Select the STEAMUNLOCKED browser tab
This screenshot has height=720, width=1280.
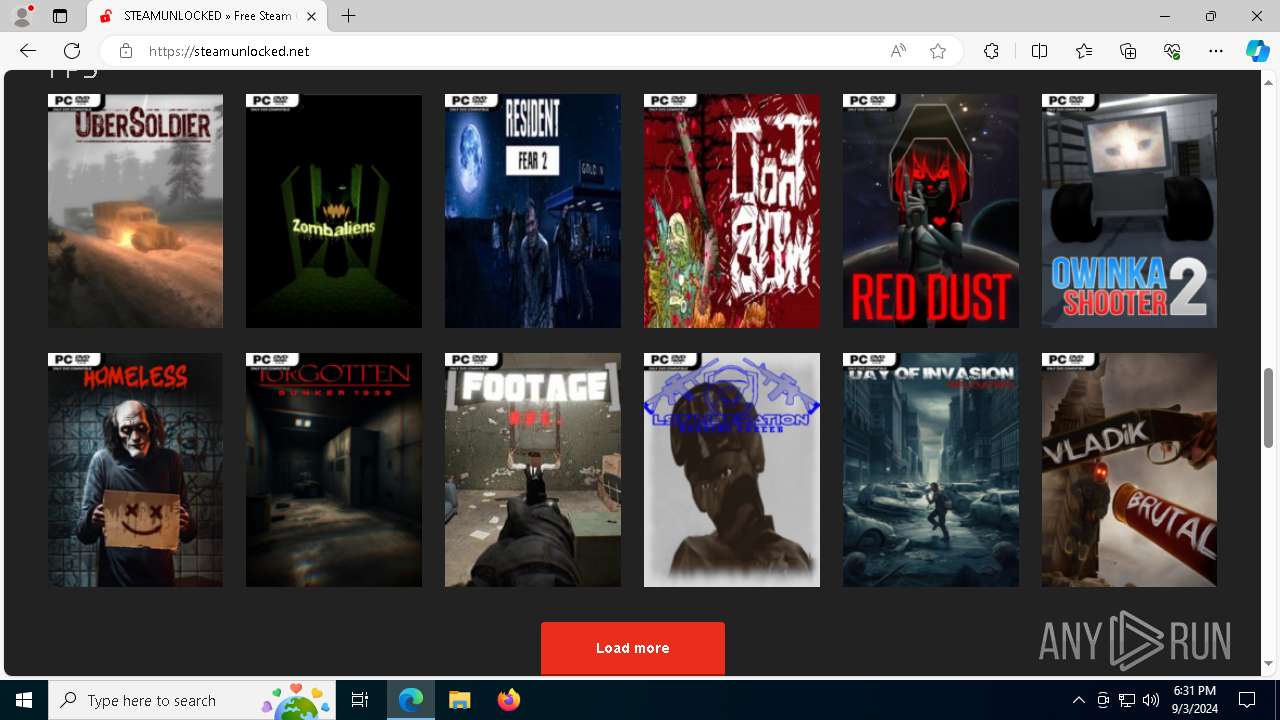208,16
